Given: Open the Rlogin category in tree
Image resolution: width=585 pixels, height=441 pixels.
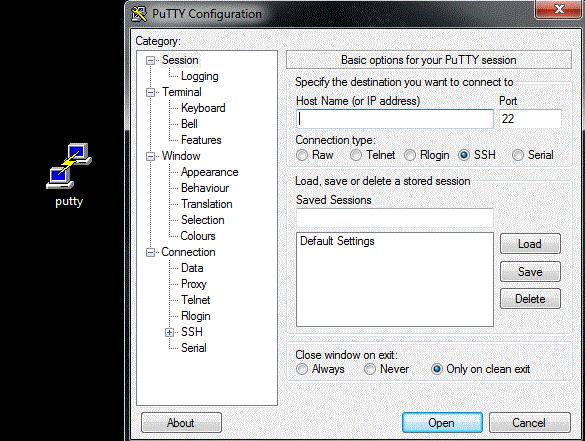Looking at the screenshot, I should pos(195,316).
